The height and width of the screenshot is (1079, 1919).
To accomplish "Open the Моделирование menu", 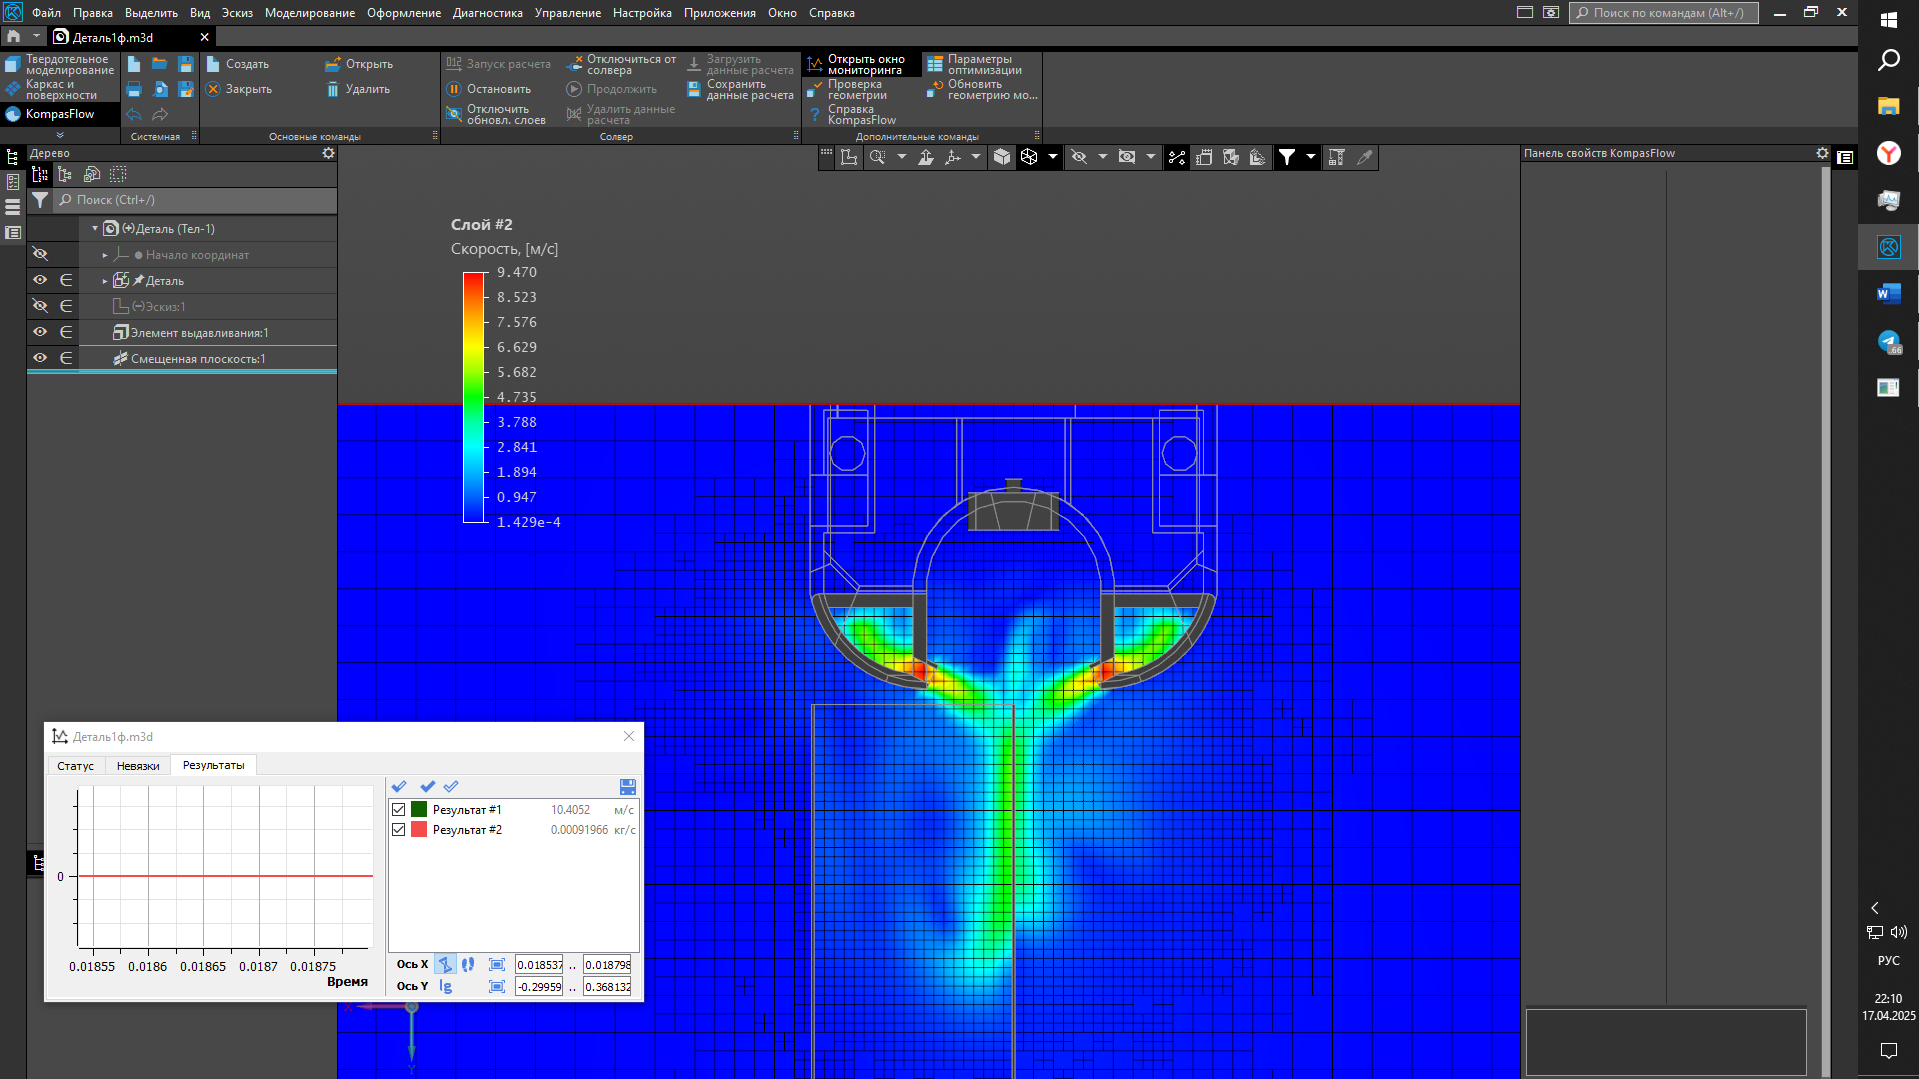I will (309, 13).
